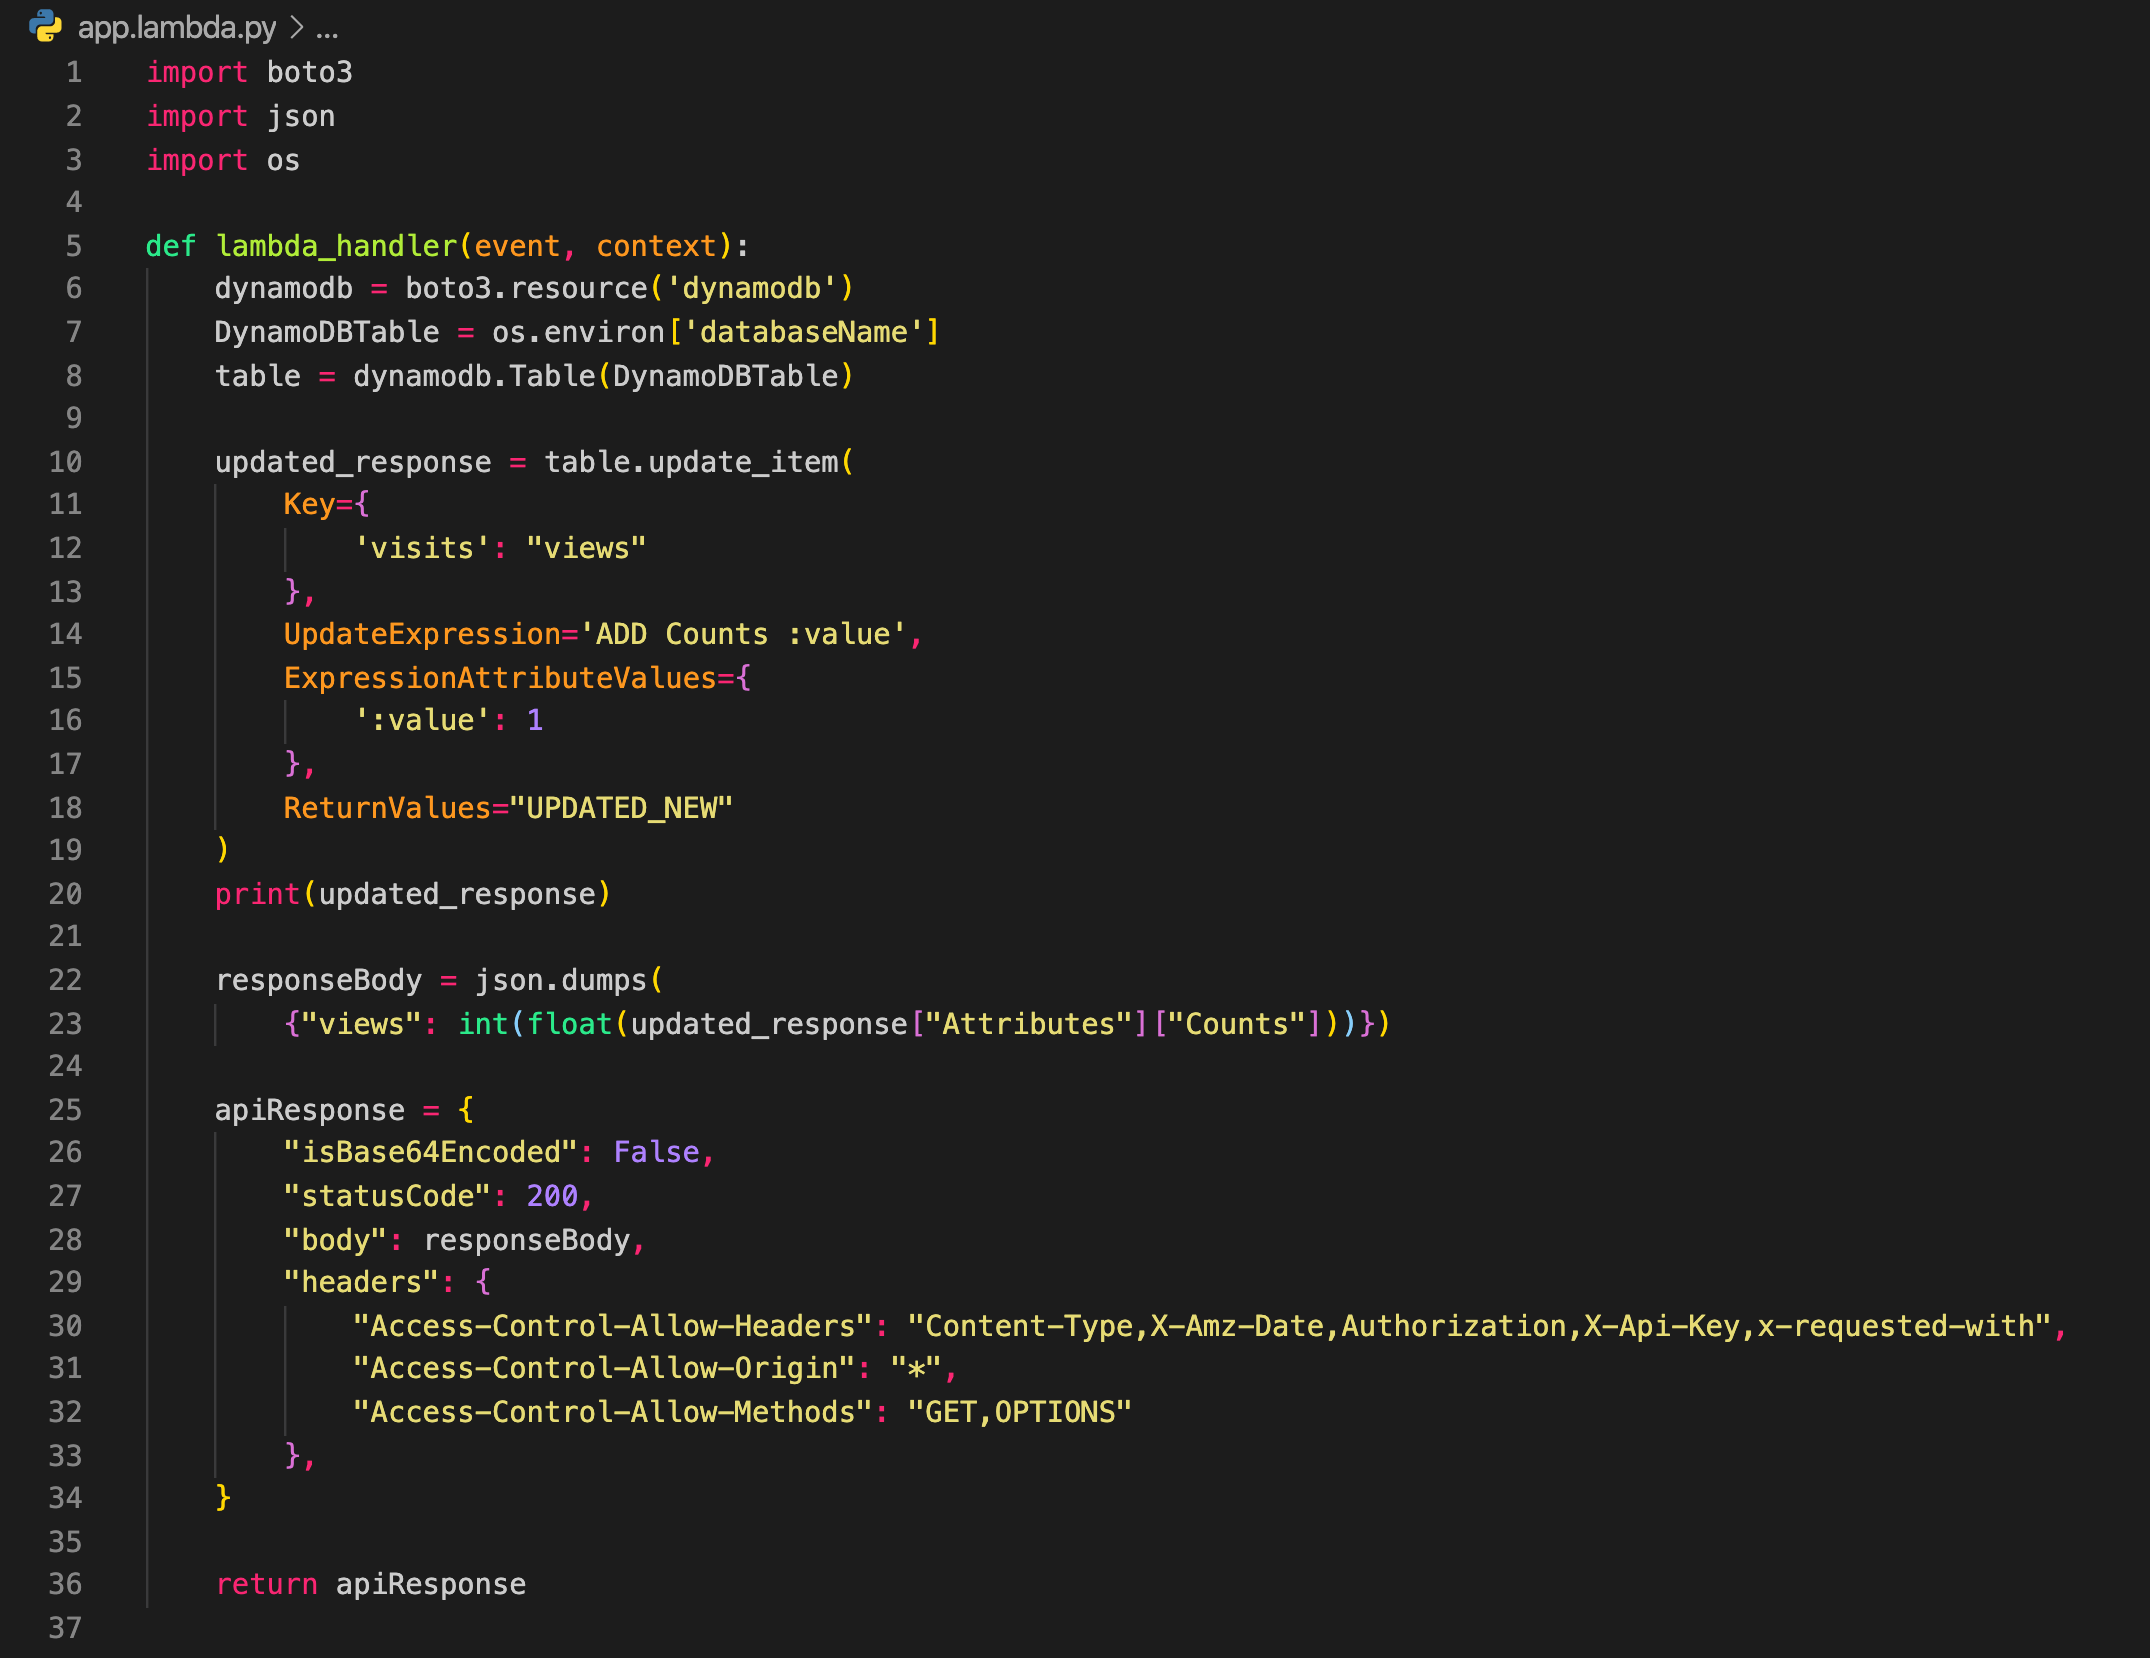Click the float( call on line 23
This screenshot has width=2150, height=1658.
click(570, 1024)
